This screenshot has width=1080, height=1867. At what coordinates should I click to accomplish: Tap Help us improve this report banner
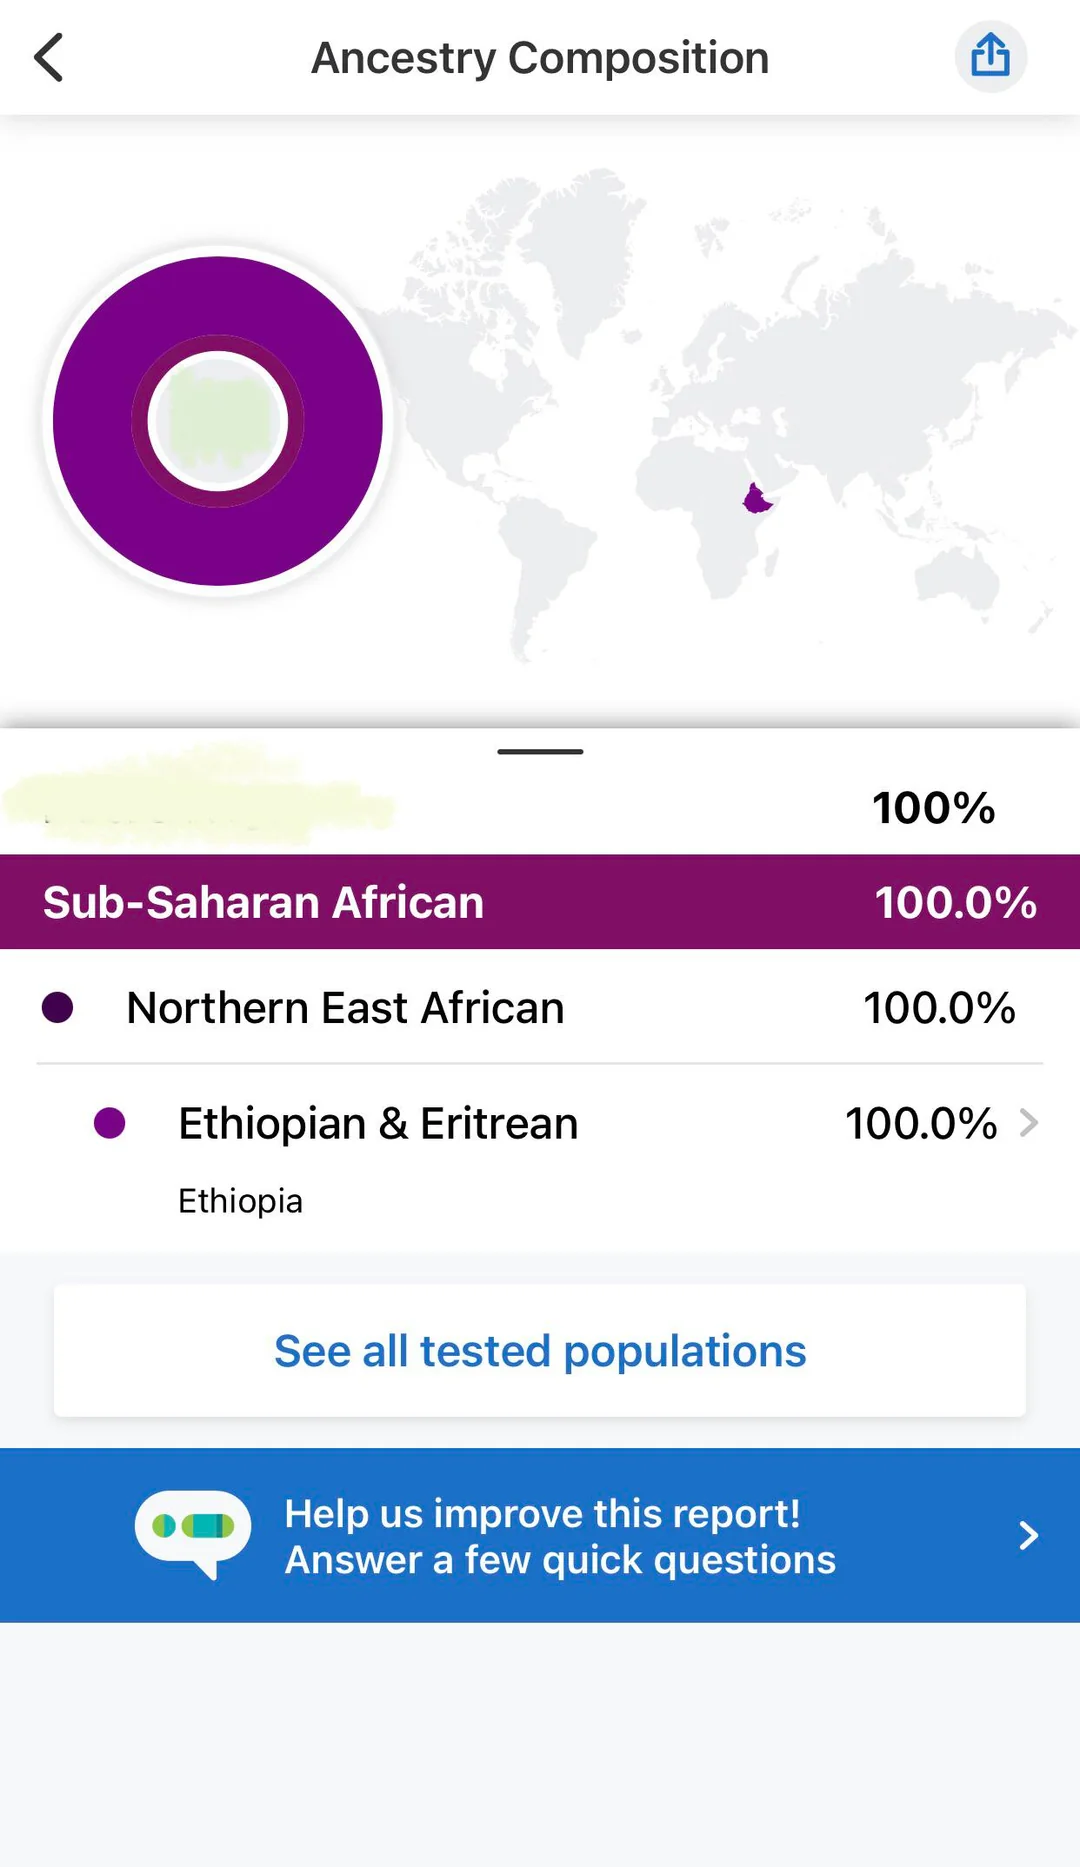click(x=560, y=1536)
